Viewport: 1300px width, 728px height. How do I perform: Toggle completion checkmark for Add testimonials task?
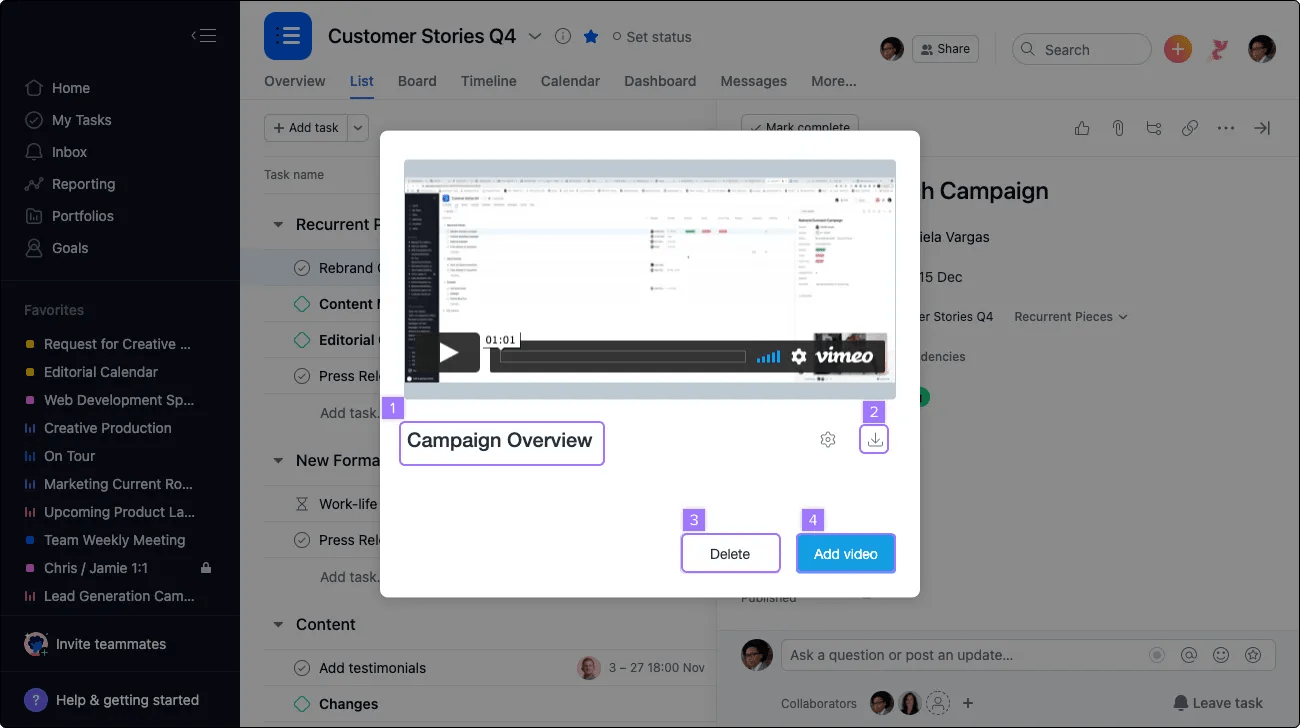[302, 668]
